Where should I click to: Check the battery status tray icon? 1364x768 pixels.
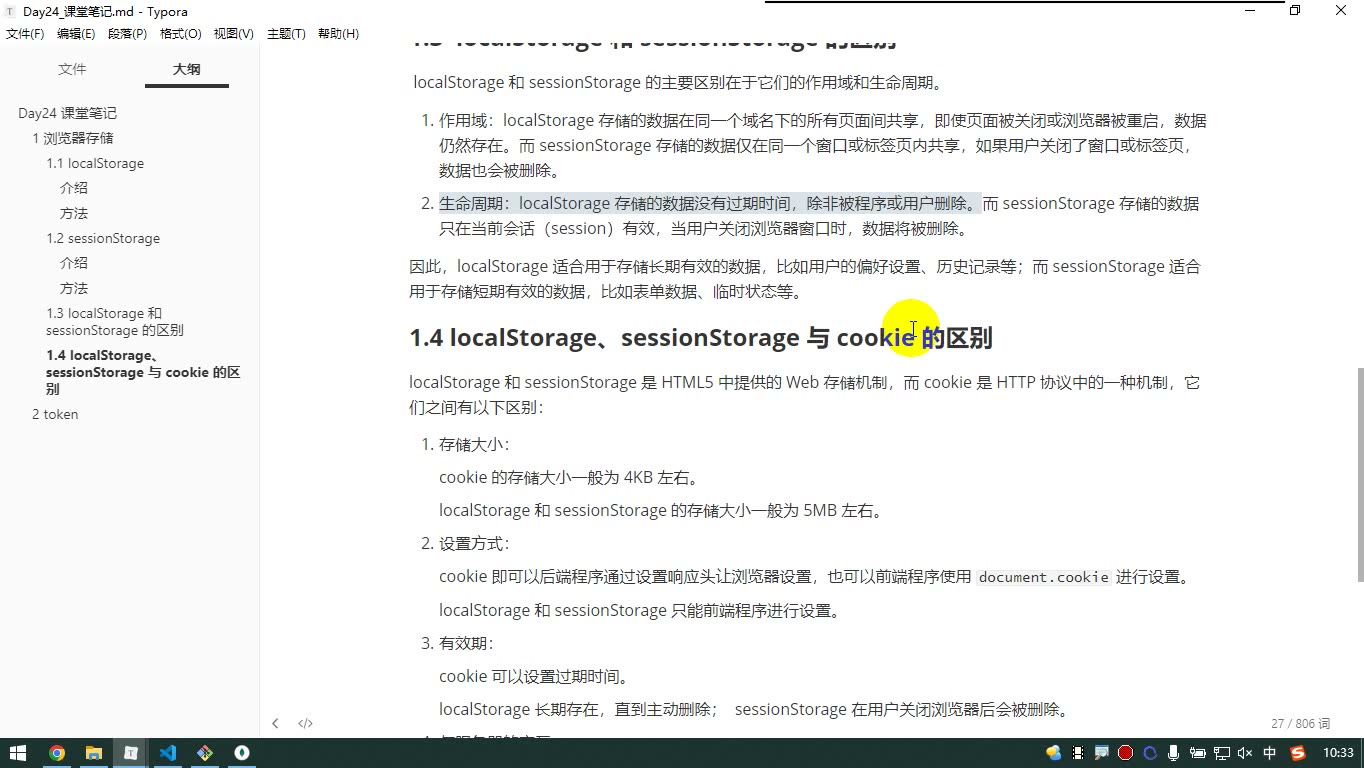(1198, 753)
